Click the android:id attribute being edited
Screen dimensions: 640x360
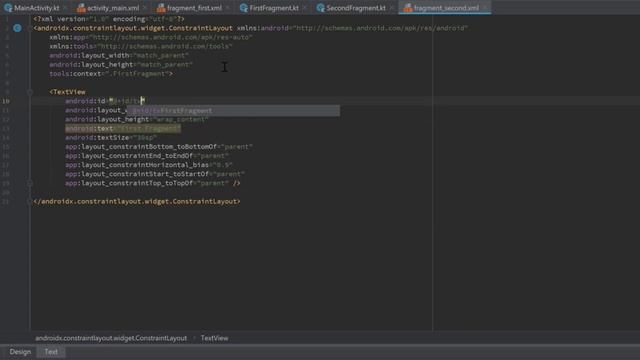pos(105,101)
